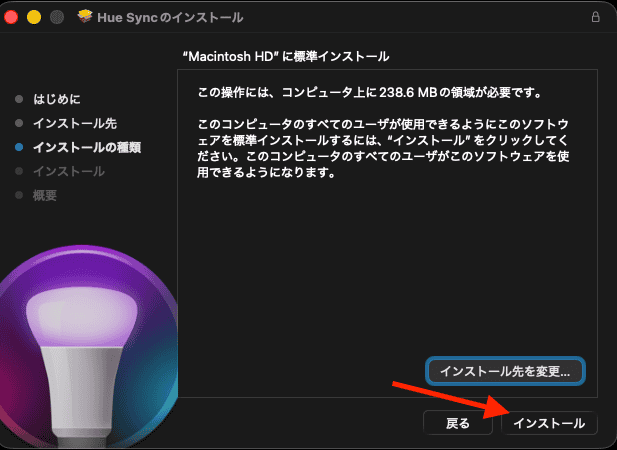
Task: Click the 戻る button
Action: (458, 423)
